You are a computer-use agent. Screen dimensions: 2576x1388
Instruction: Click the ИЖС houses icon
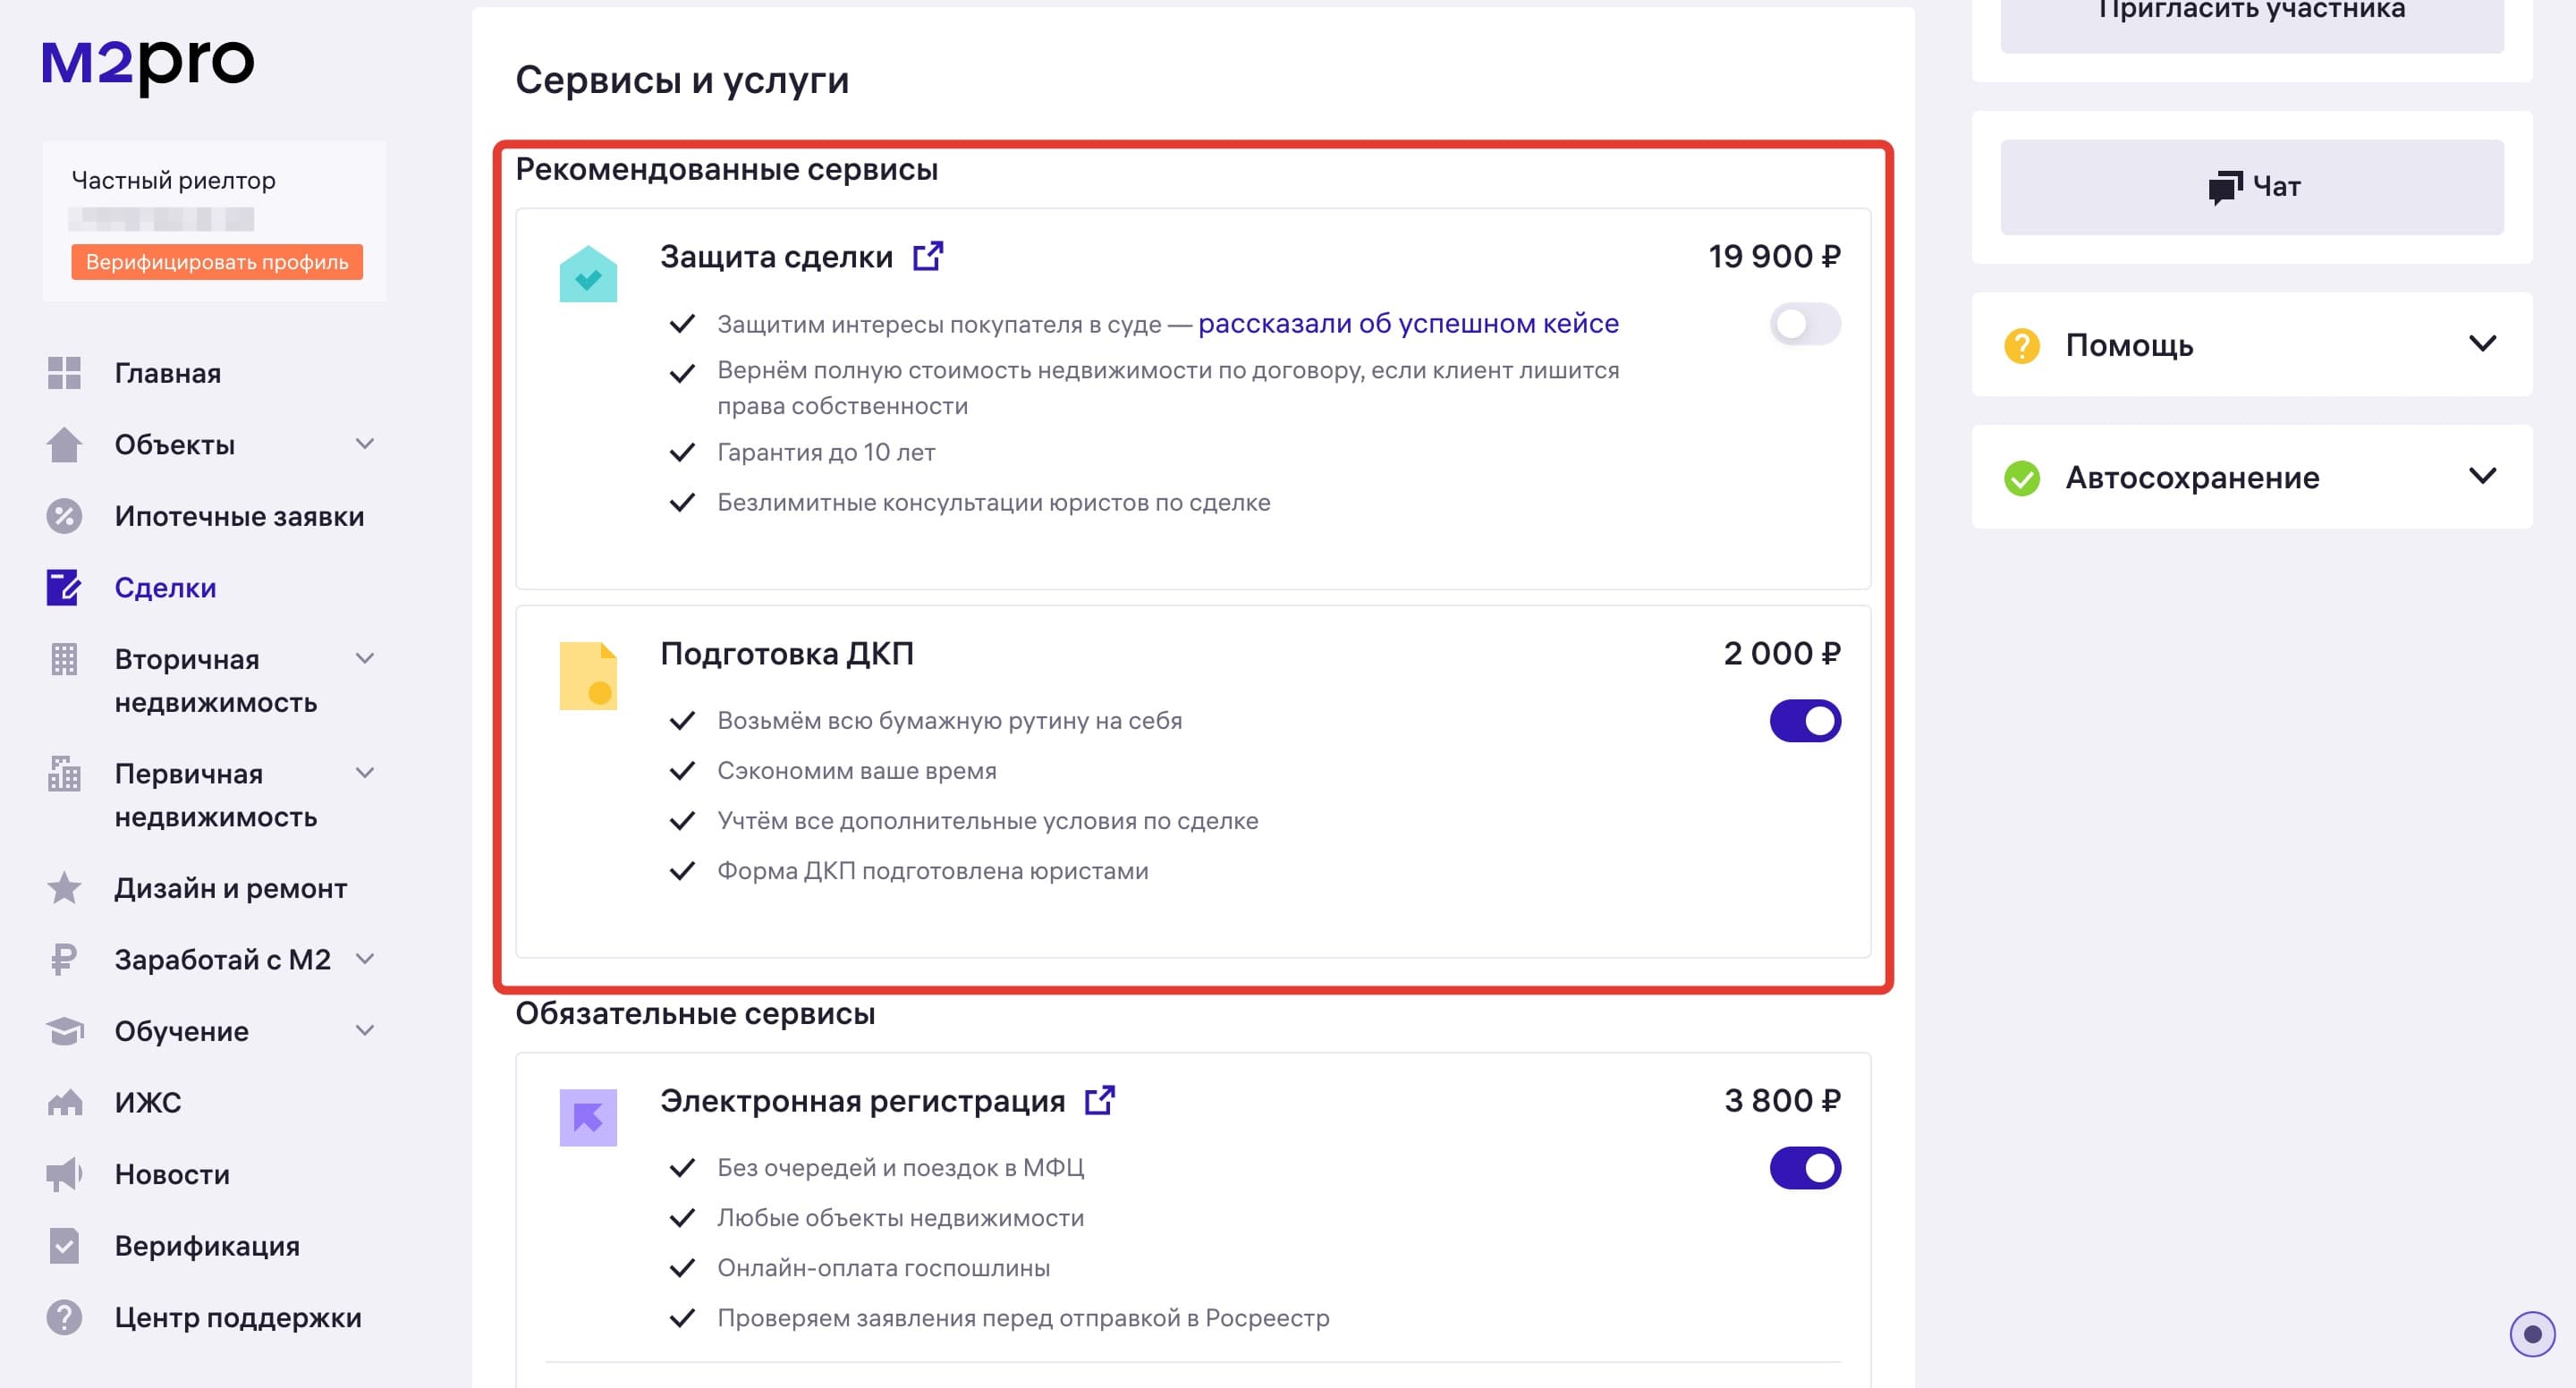pos(64,1103)
